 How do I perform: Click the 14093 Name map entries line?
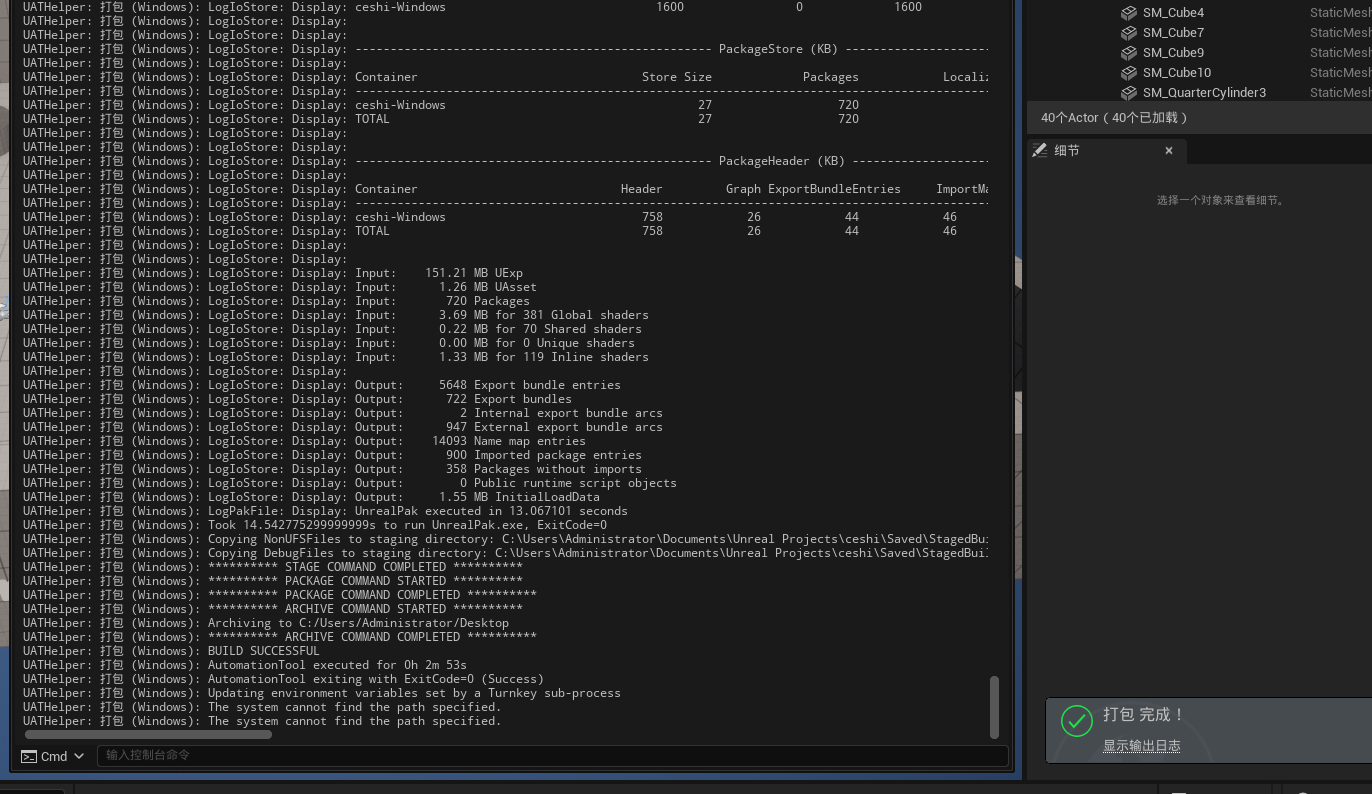(304, 441)
